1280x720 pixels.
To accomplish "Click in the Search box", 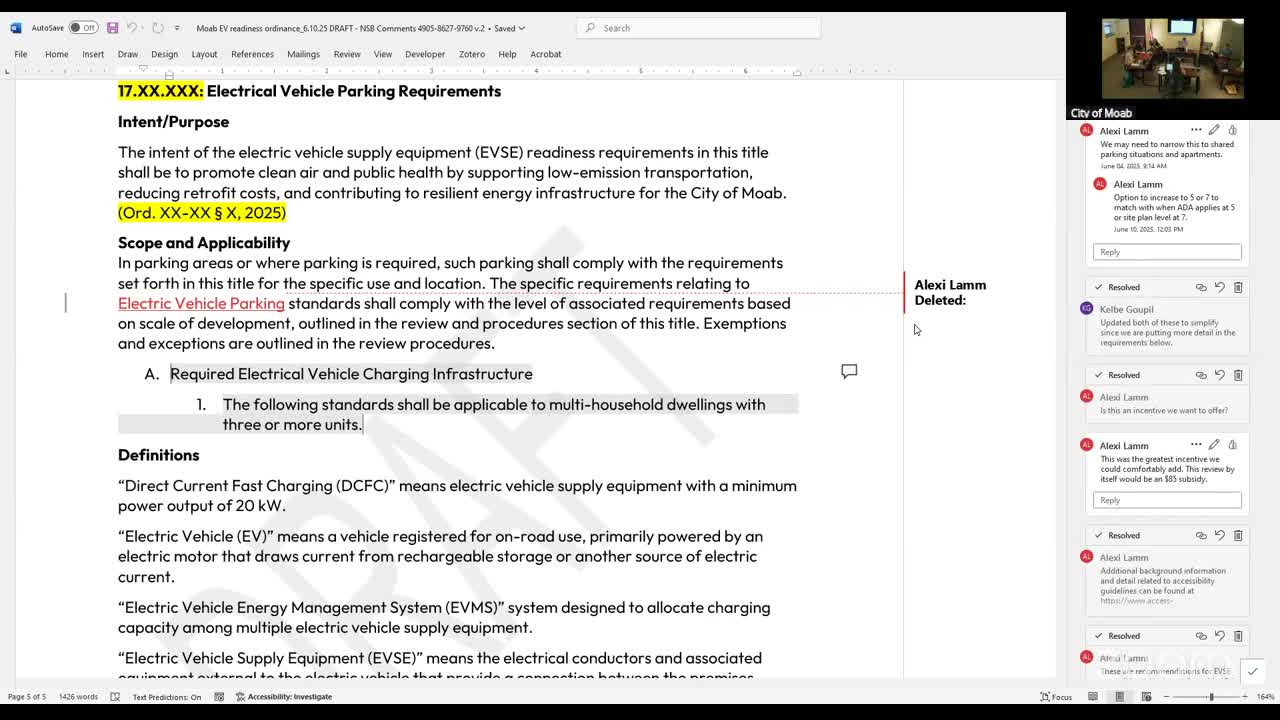I will tap(699, 28).
